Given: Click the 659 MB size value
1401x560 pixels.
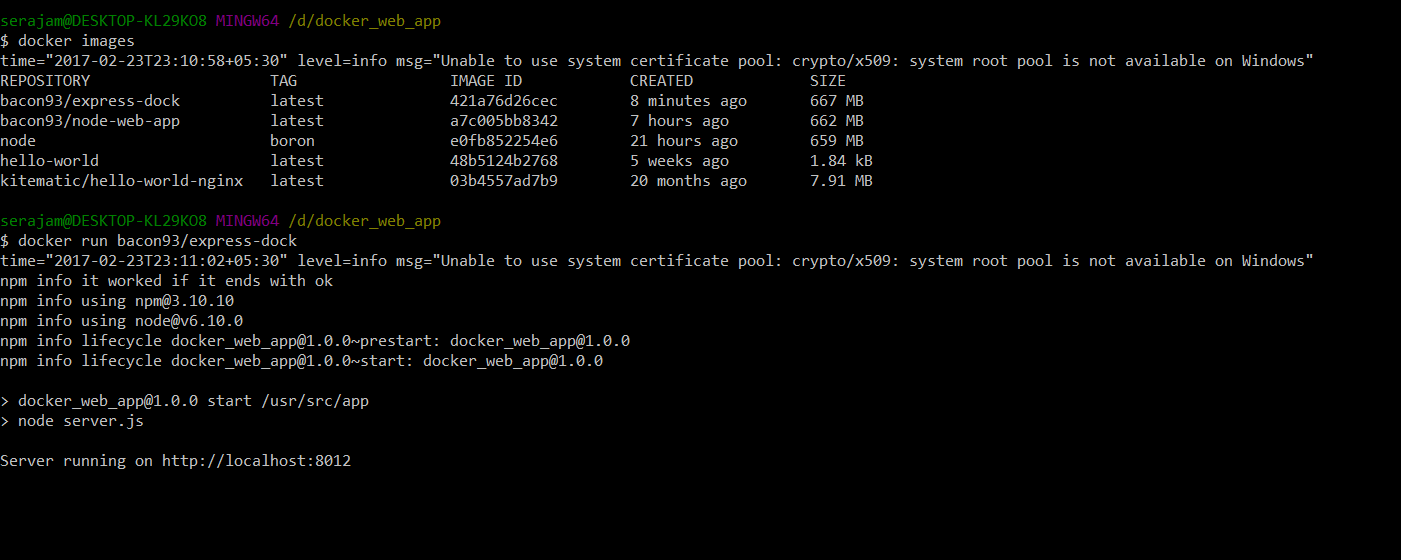Looking at the screenshot, I should pyautogui.click(x=837, y=141).
